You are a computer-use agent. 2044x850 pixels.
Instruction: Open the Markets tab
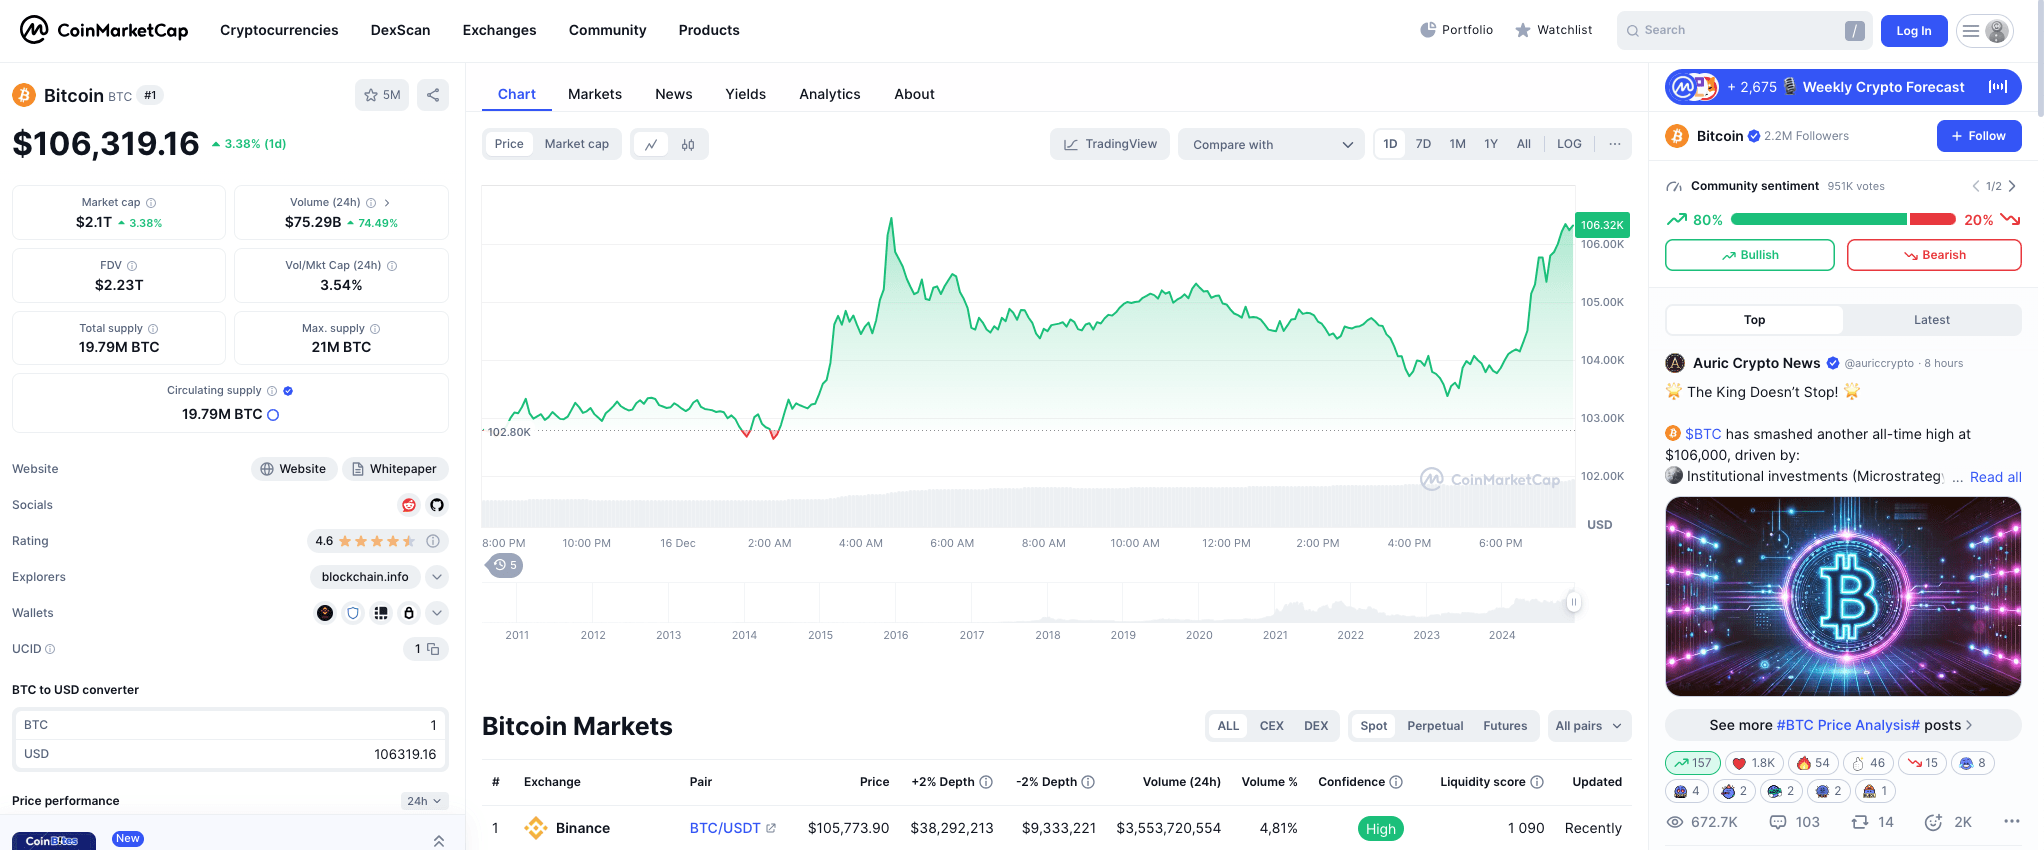(595, 94)
